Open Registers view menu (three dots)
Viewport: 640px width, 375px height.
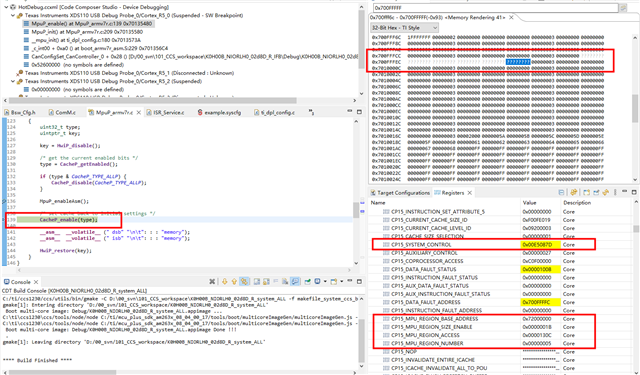615,192
